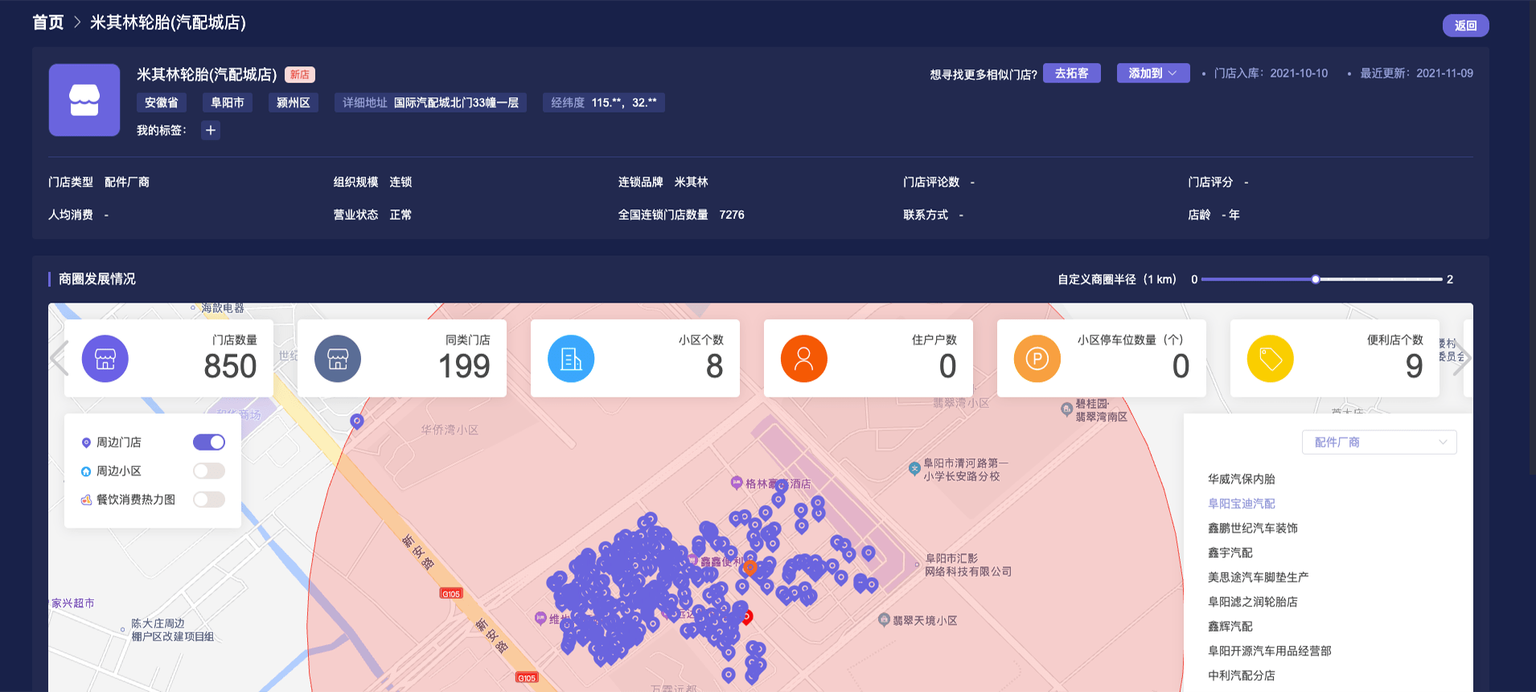Enable the 餐饮消费热力图 switch
This screenshot has width=1536, height=692.
tap(209, 499)
